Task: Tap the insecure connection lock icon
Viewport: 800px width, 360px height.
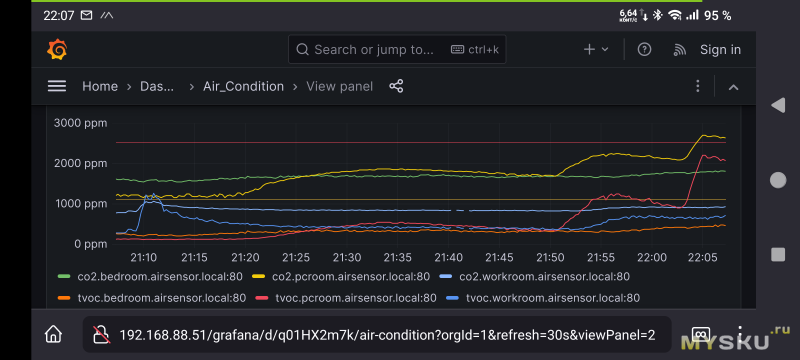Action: coord(101,335)
